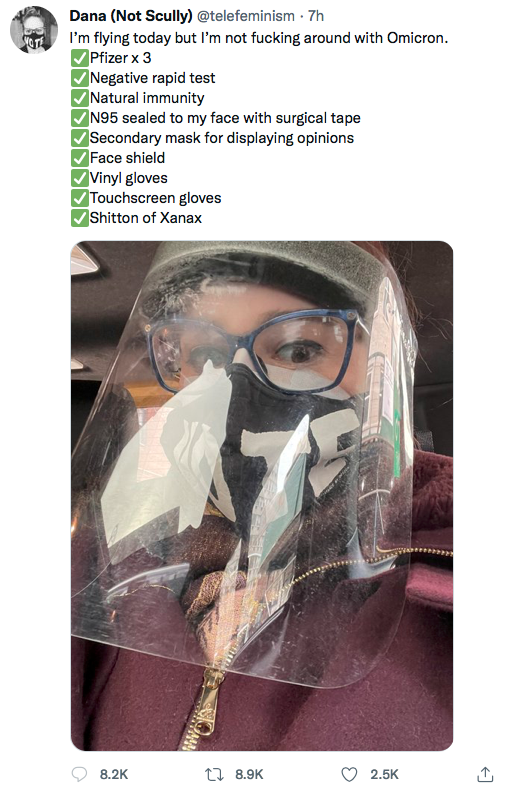Retweet this post using the retweet icon
The width and height of the screenshot is (509, 791).
click(214, 774)
